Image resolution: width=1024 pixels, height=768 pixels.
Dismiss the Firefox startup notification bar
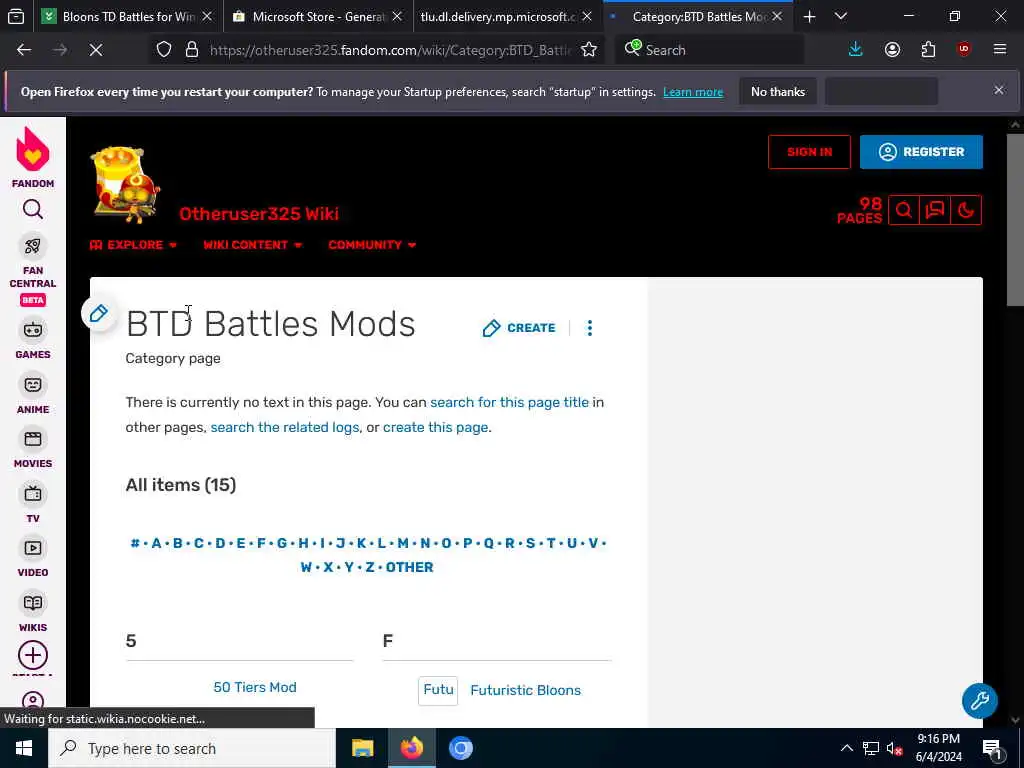[x=999, y=90]
